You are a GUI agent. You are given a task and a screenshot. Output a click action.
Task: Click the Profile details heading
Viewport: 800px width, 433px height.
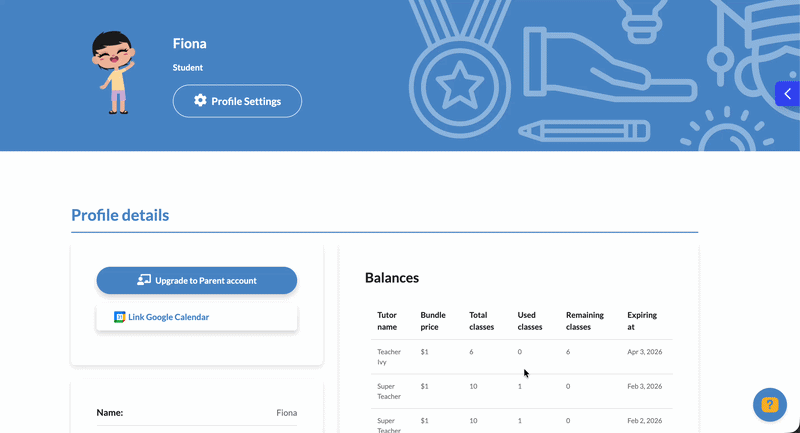click(120, 215)
